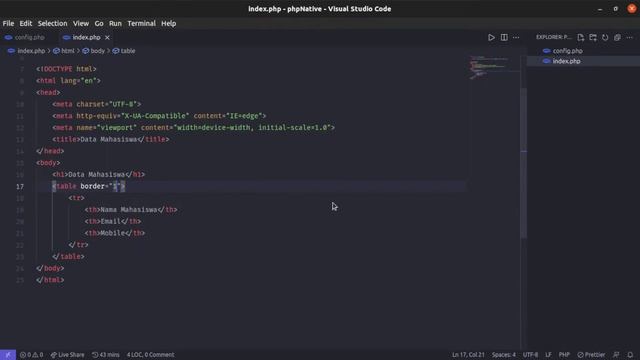
Task: Click line number 17 in the gutter
Action: 20,187
